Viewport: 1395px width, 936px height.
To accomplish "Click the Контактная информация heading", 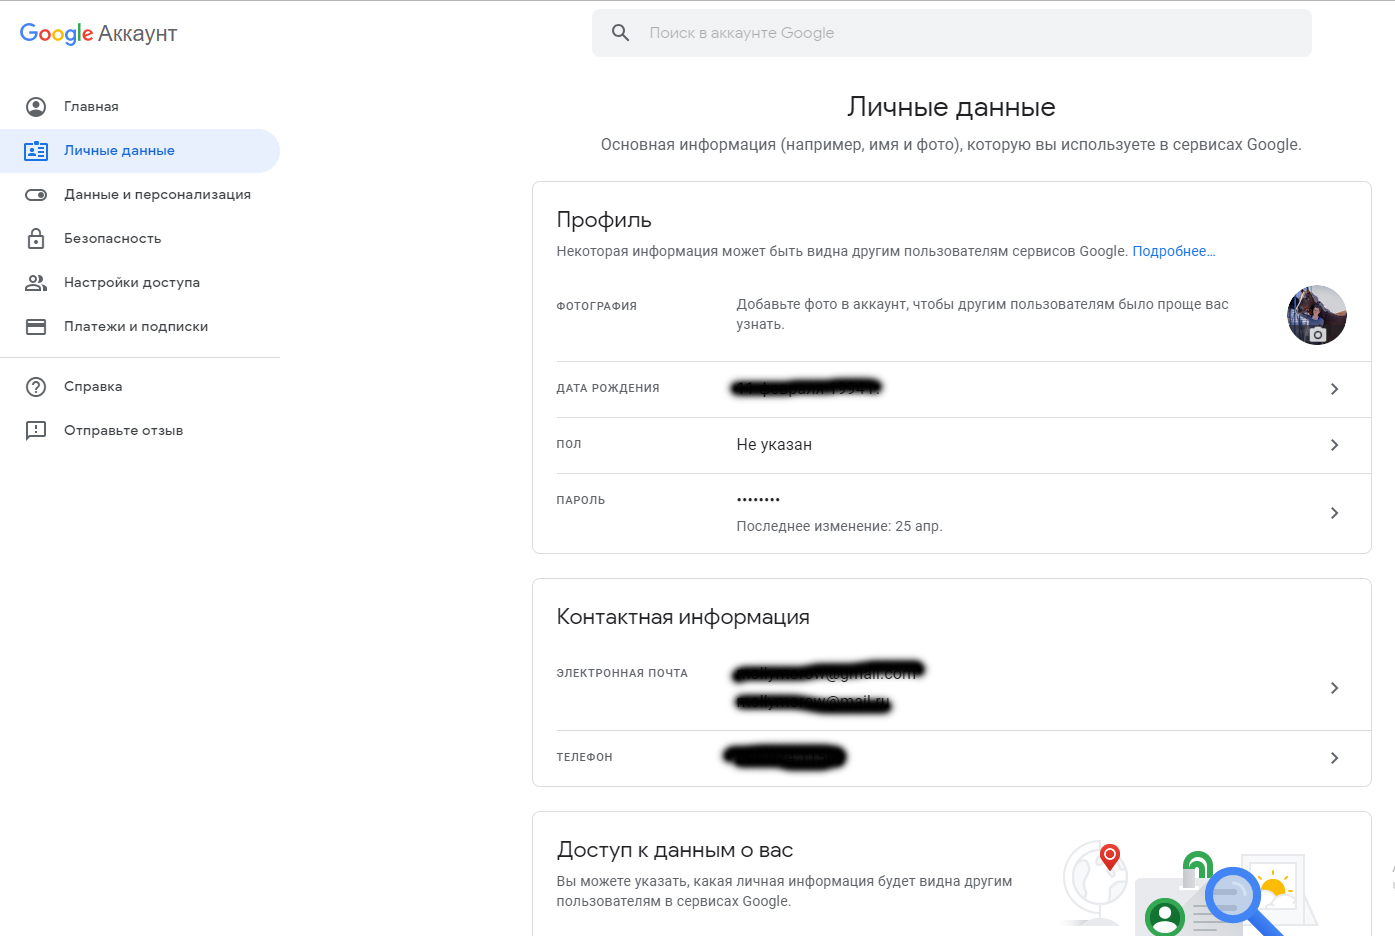I will coord(683,617).
